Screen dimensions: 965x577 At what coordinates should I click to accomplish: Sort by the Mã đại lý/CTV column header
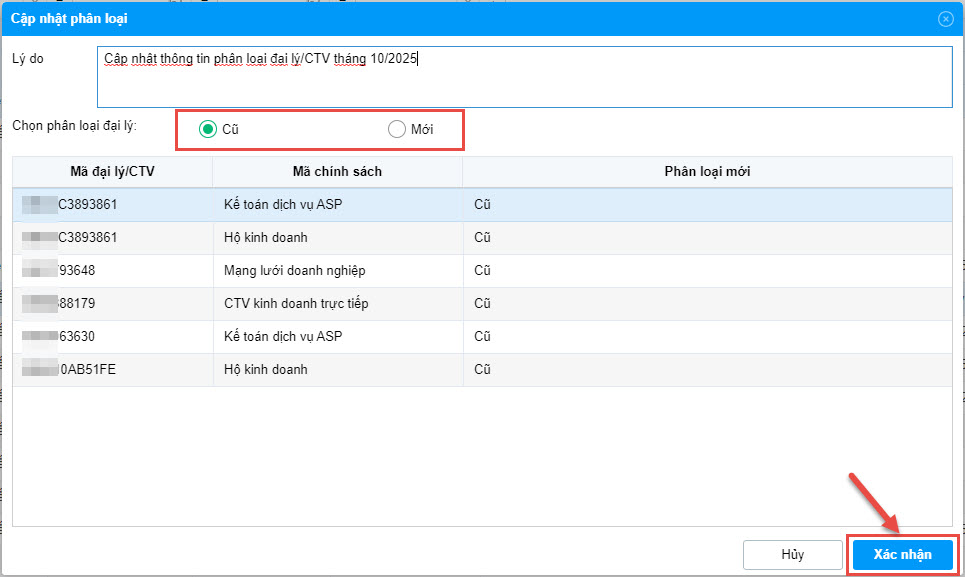point(112,171)
